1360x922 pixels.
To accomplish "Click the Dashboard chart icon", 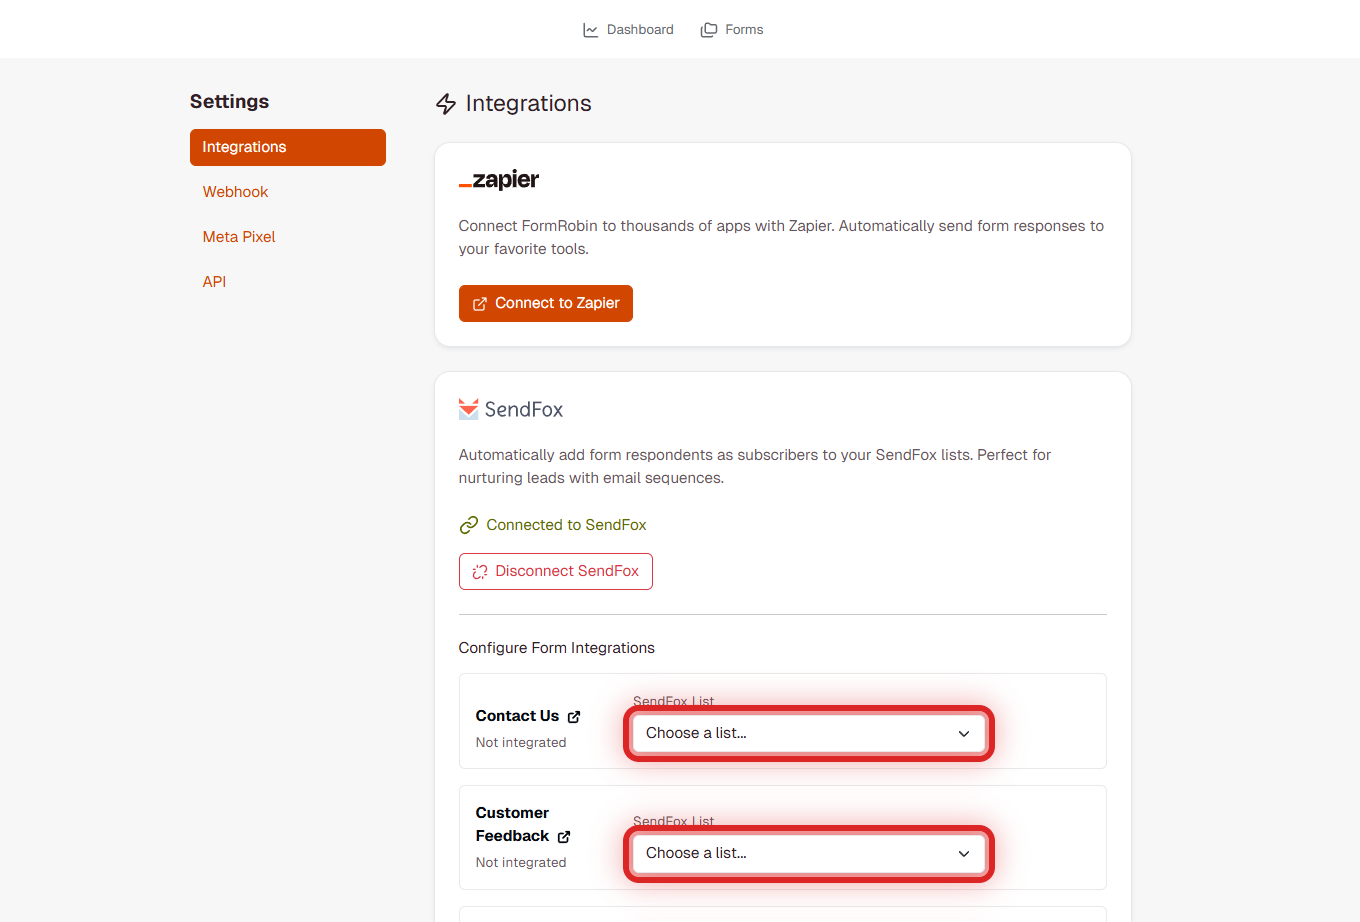I will [590, 29].
